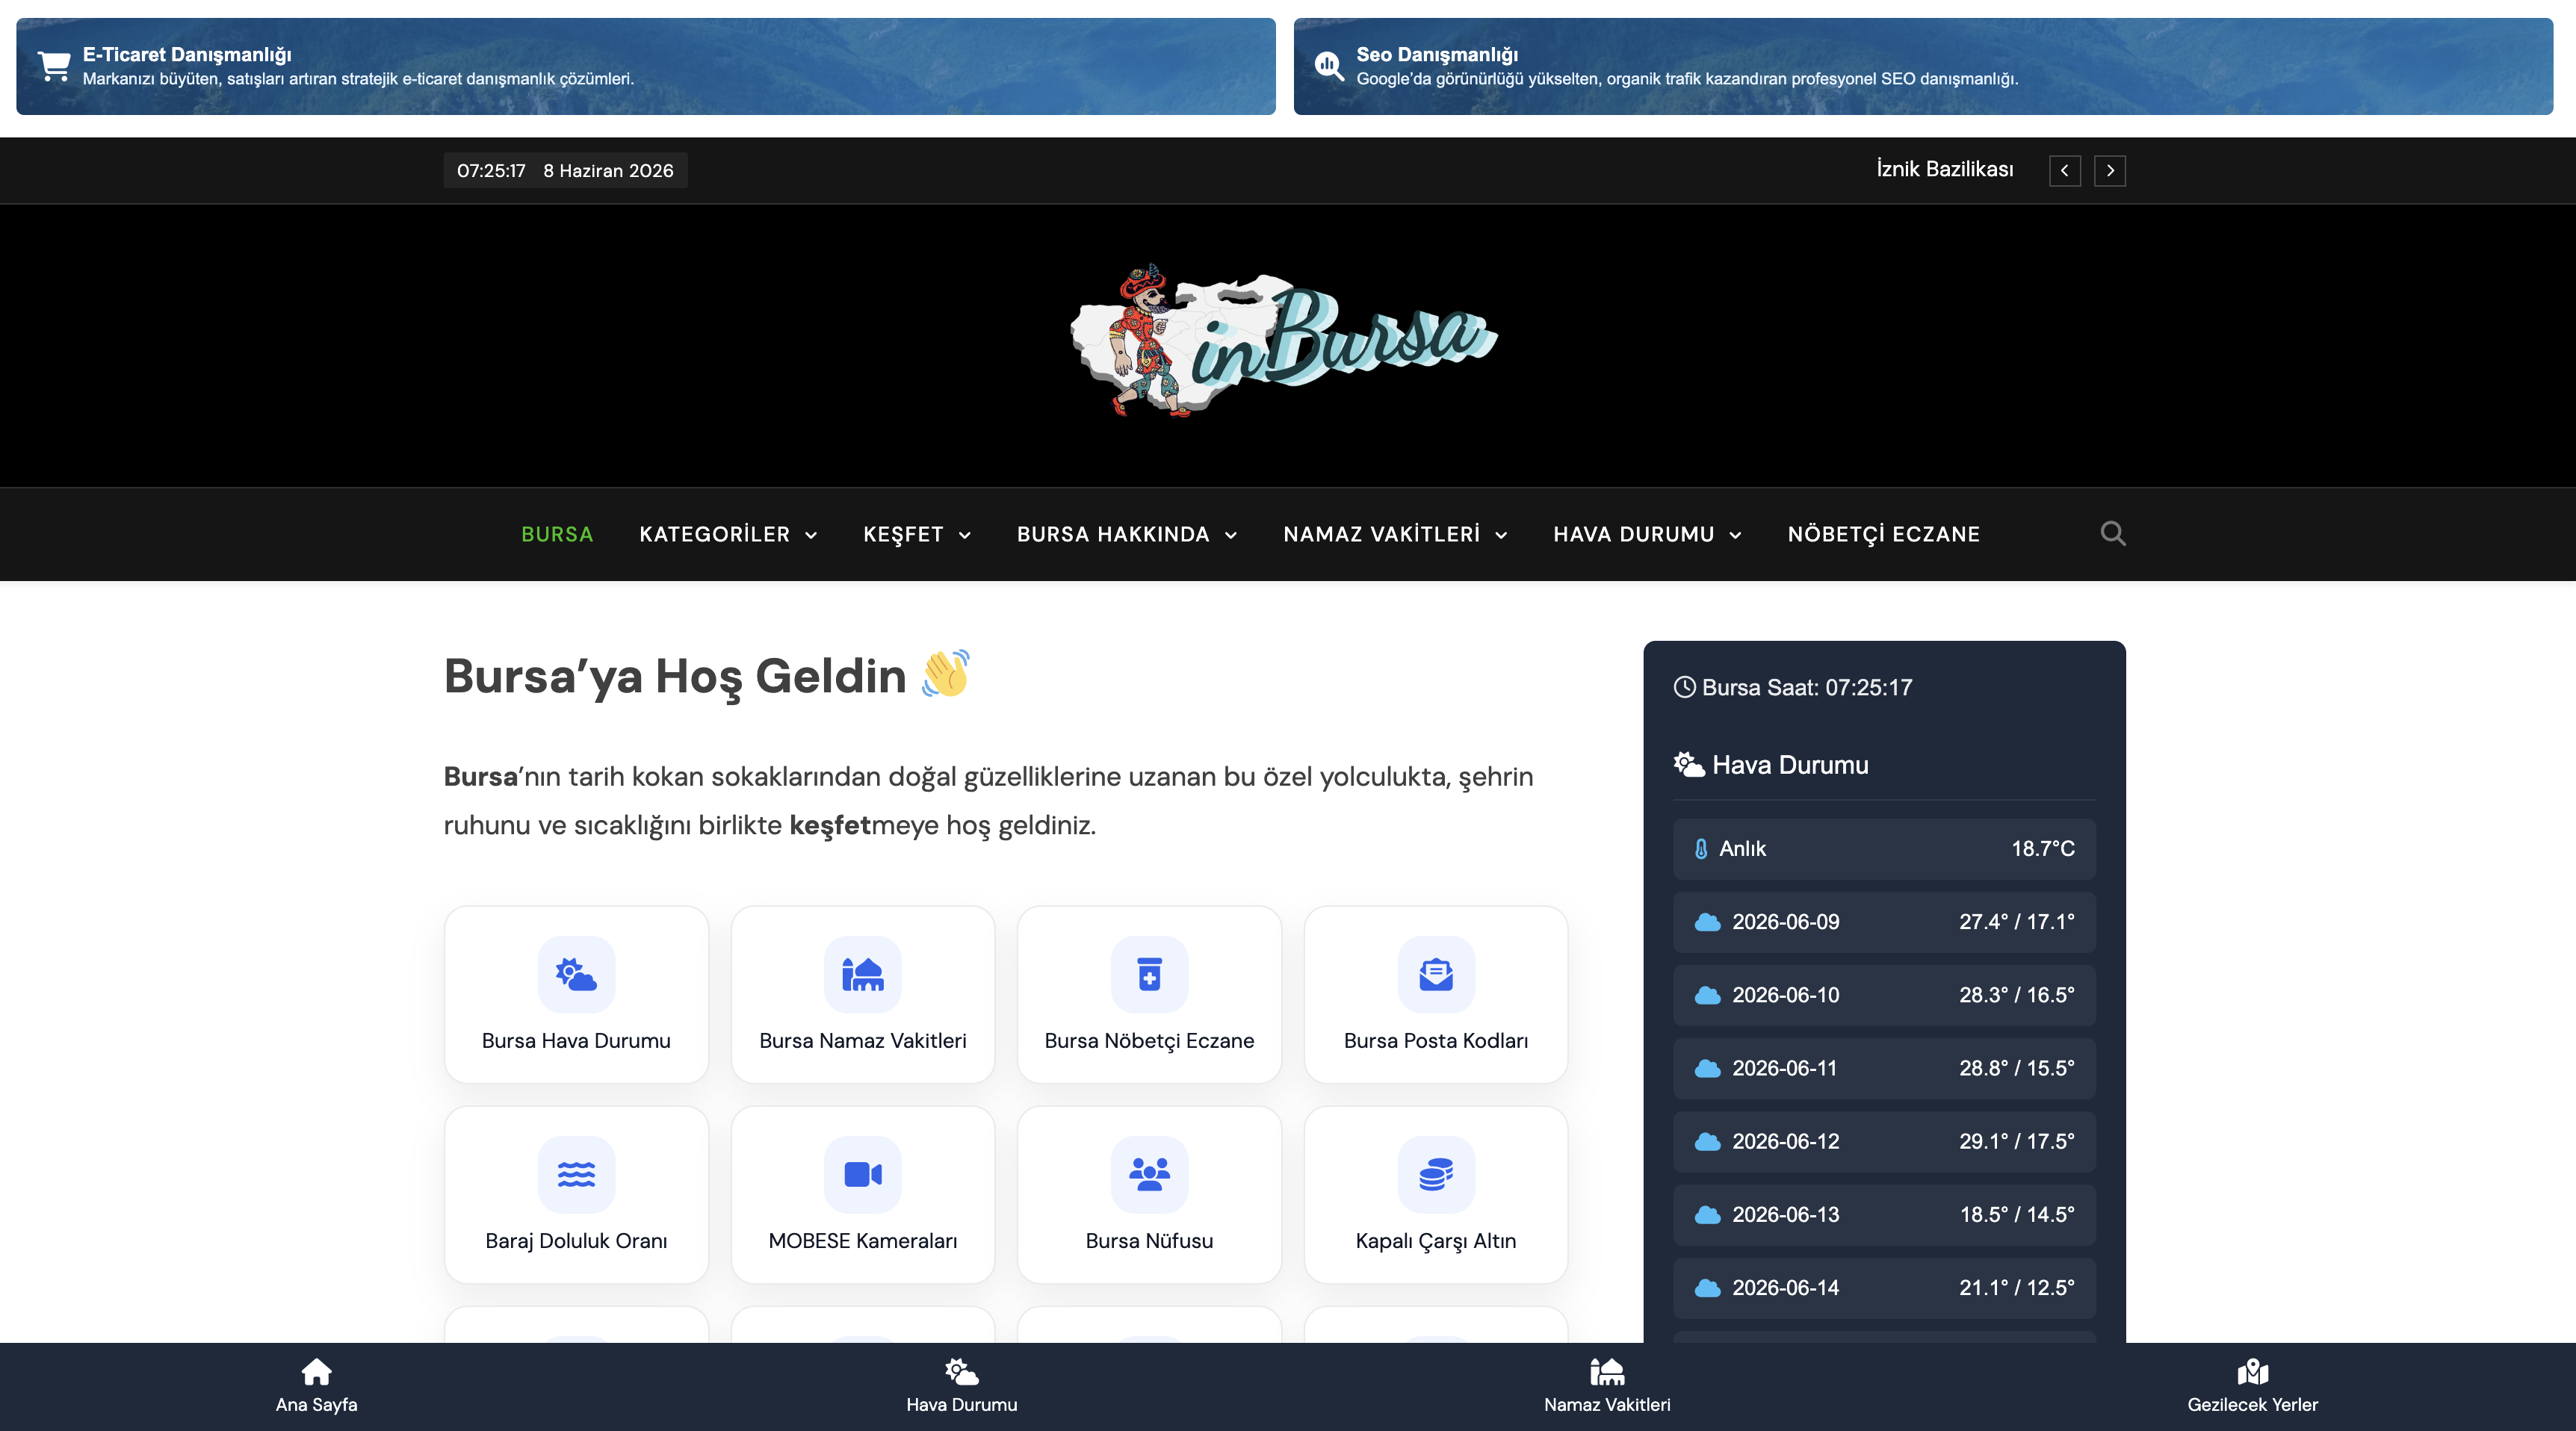
Task: Click the 21.1° / 12.5° forecast value
Action: tap(2016, 1288)
